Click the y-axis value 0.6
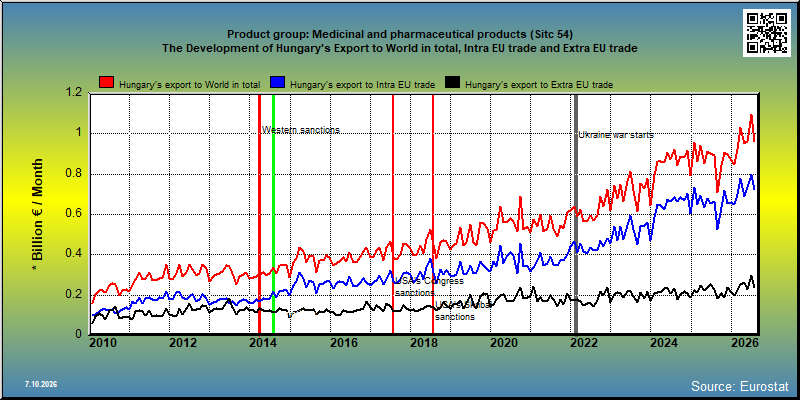Viewport: 800px width, 400px height. pos(74,214)
